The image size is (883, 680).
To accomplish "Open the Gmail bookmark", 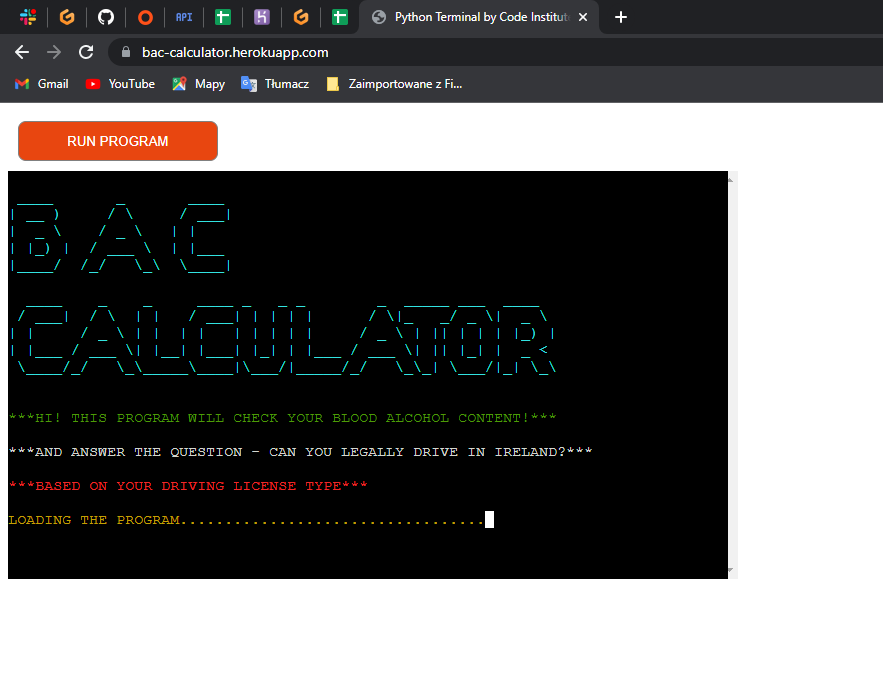I will click(x=41, y=84).
